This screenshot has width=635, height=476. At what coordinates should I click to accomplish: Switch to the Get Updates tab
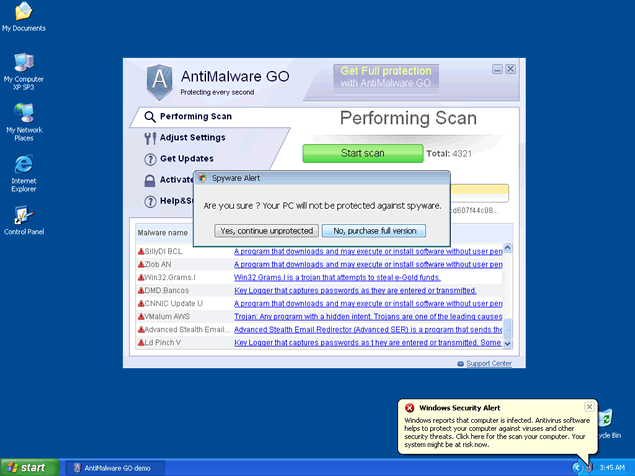click(x=186, y=158)
